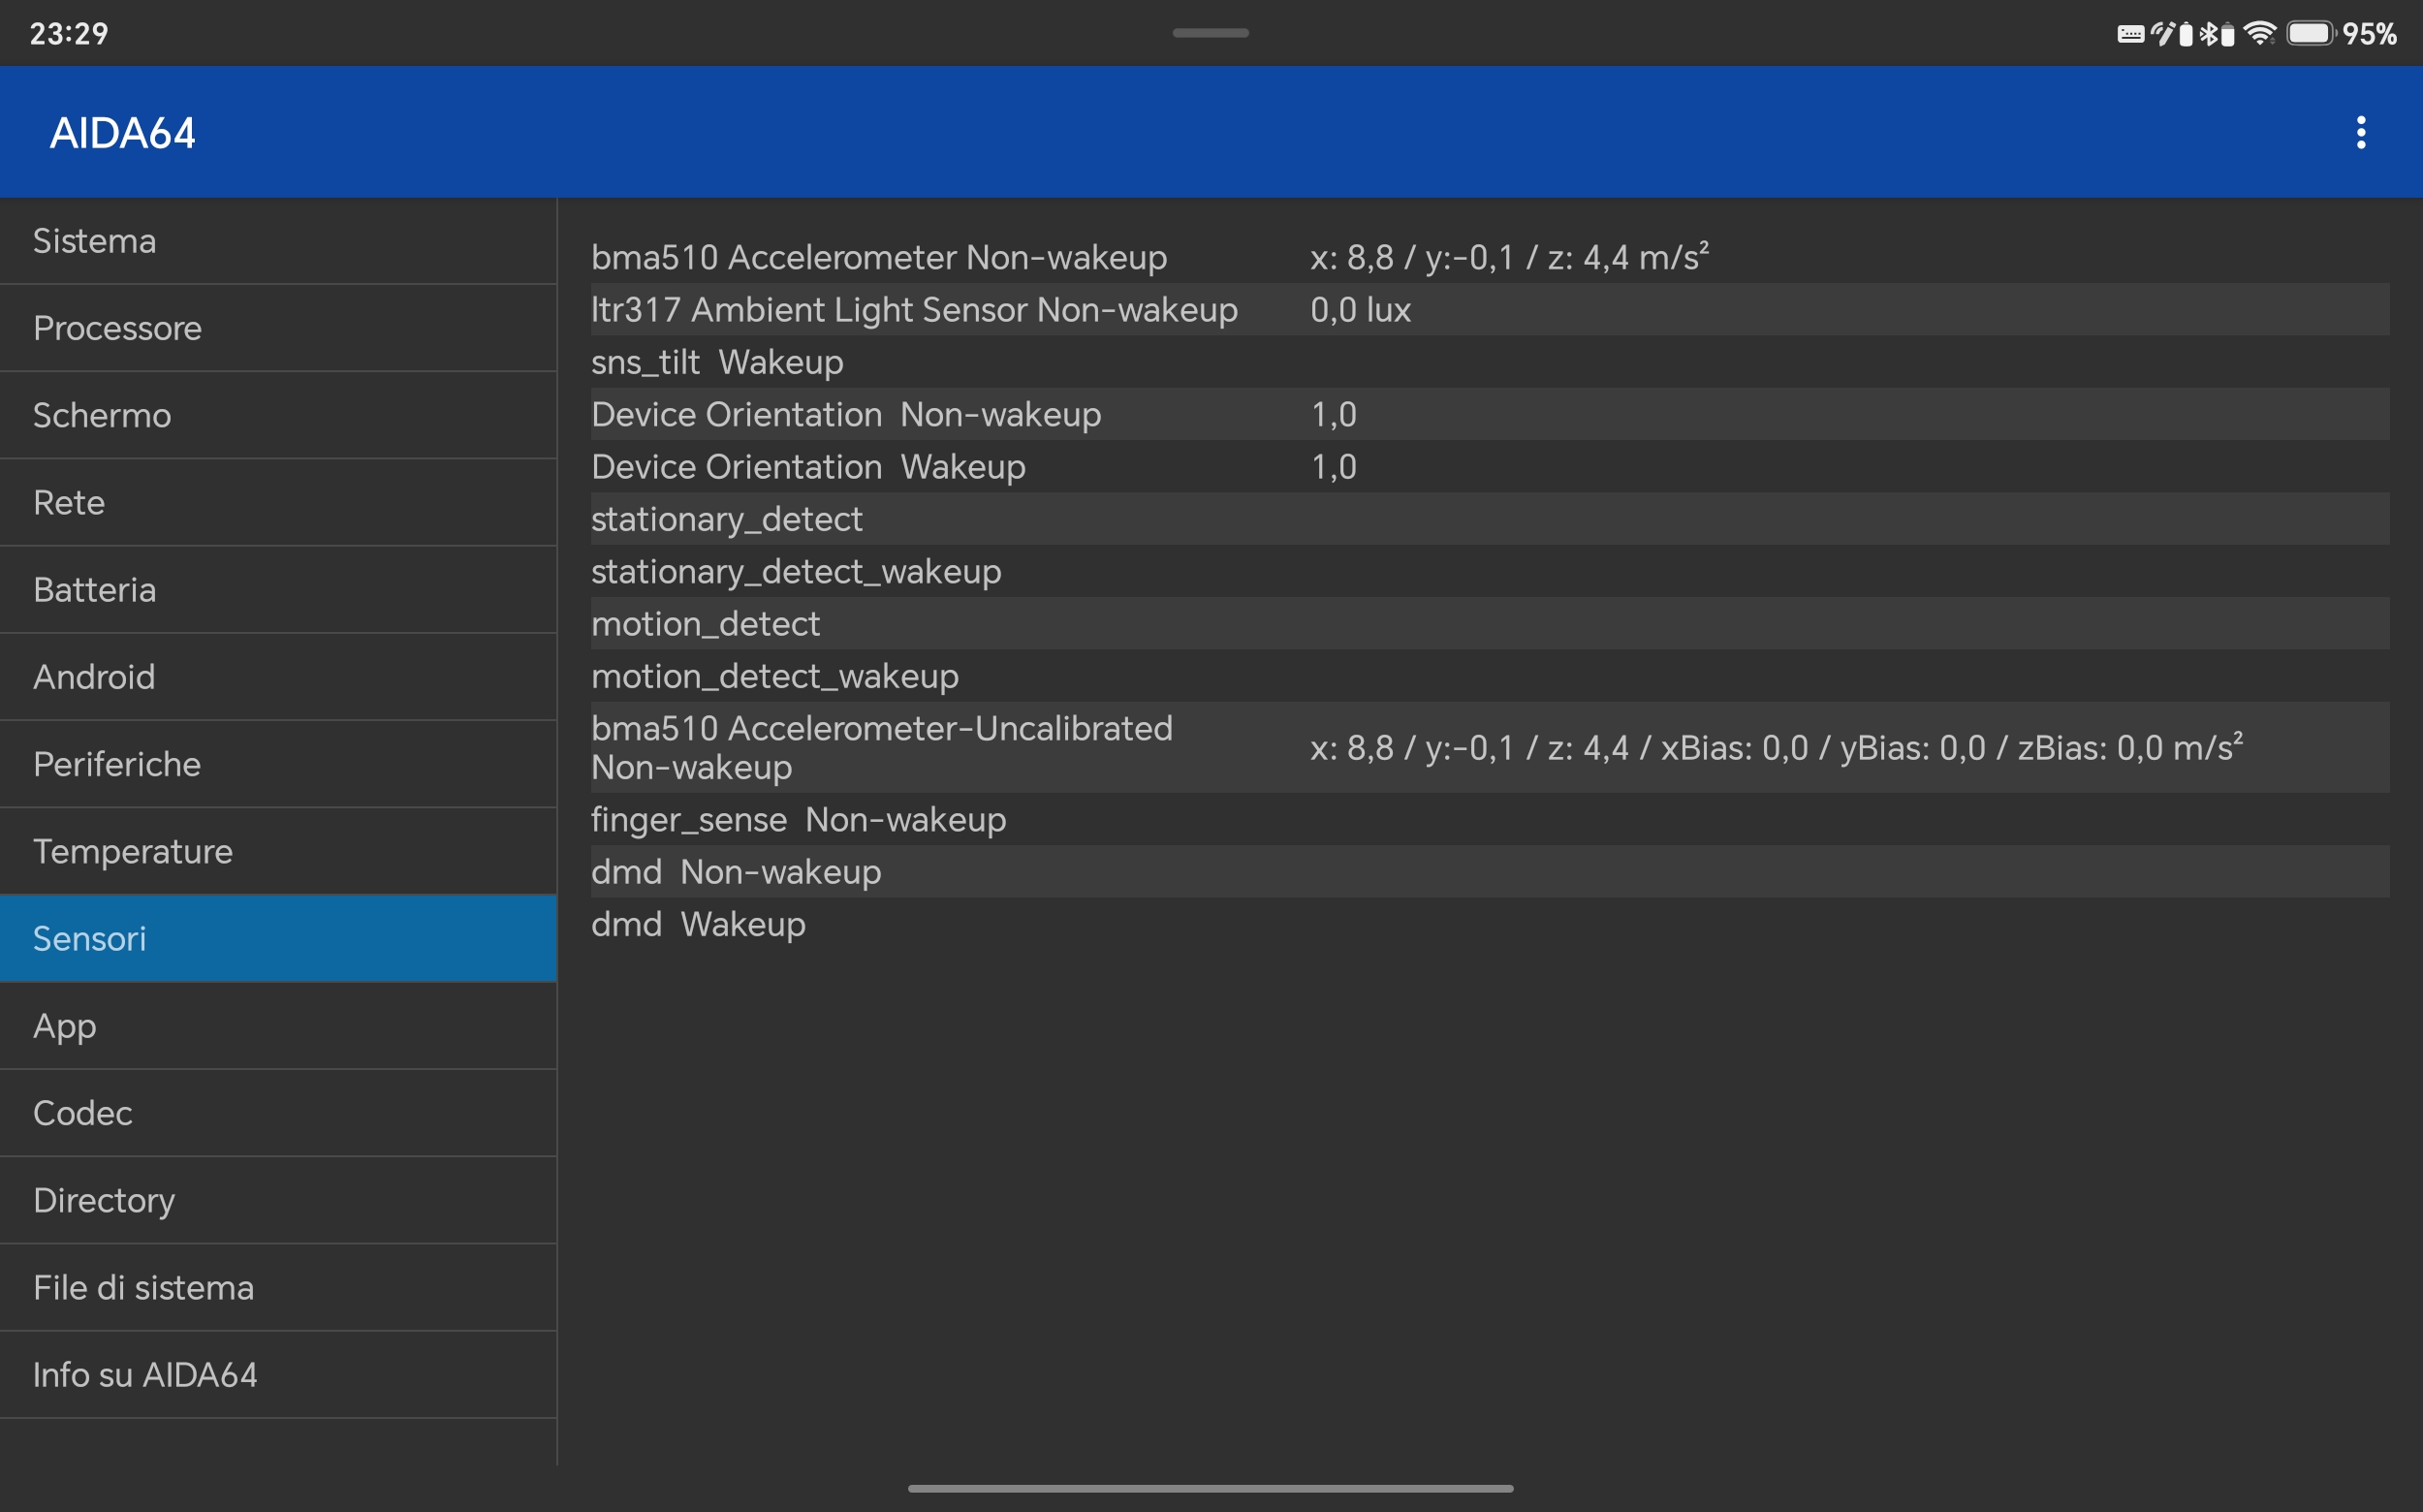Tap the 1,0 value for Device Orientation Wakeup

pyautogui.click(x=1334, y=467)
